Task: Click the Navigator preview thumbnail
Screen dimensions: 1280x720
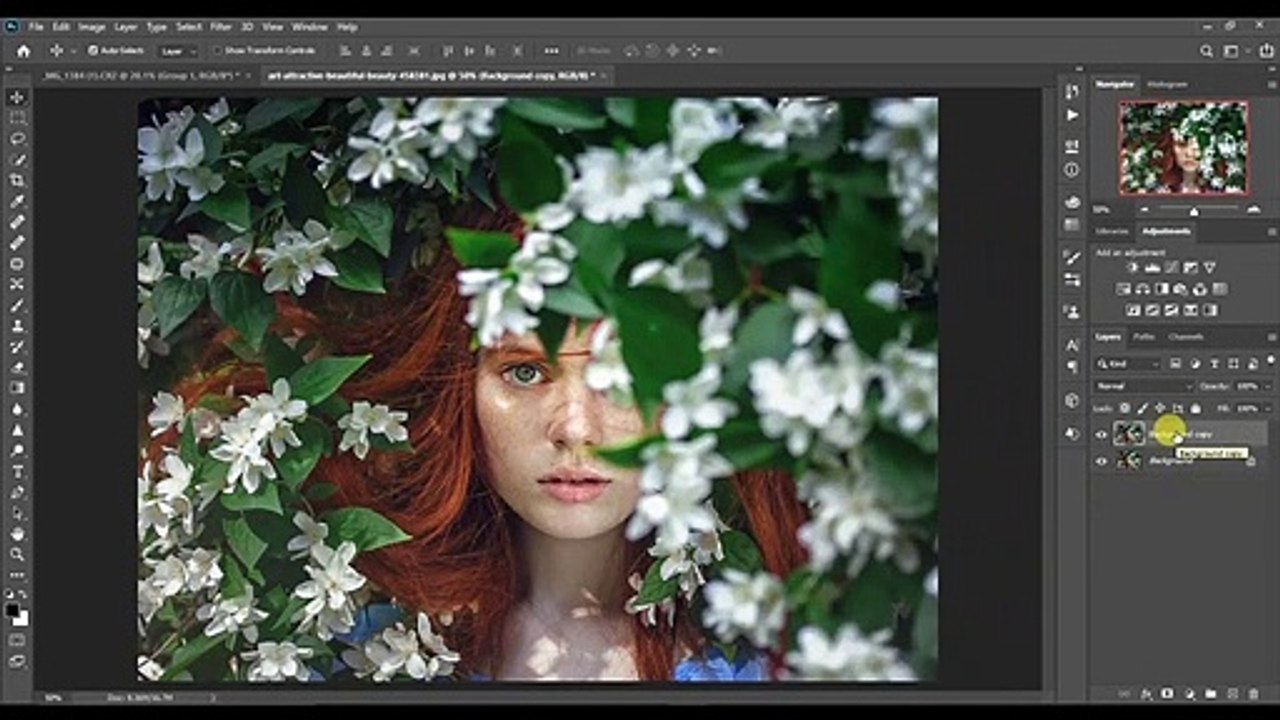Action: tap(1183, 147)
